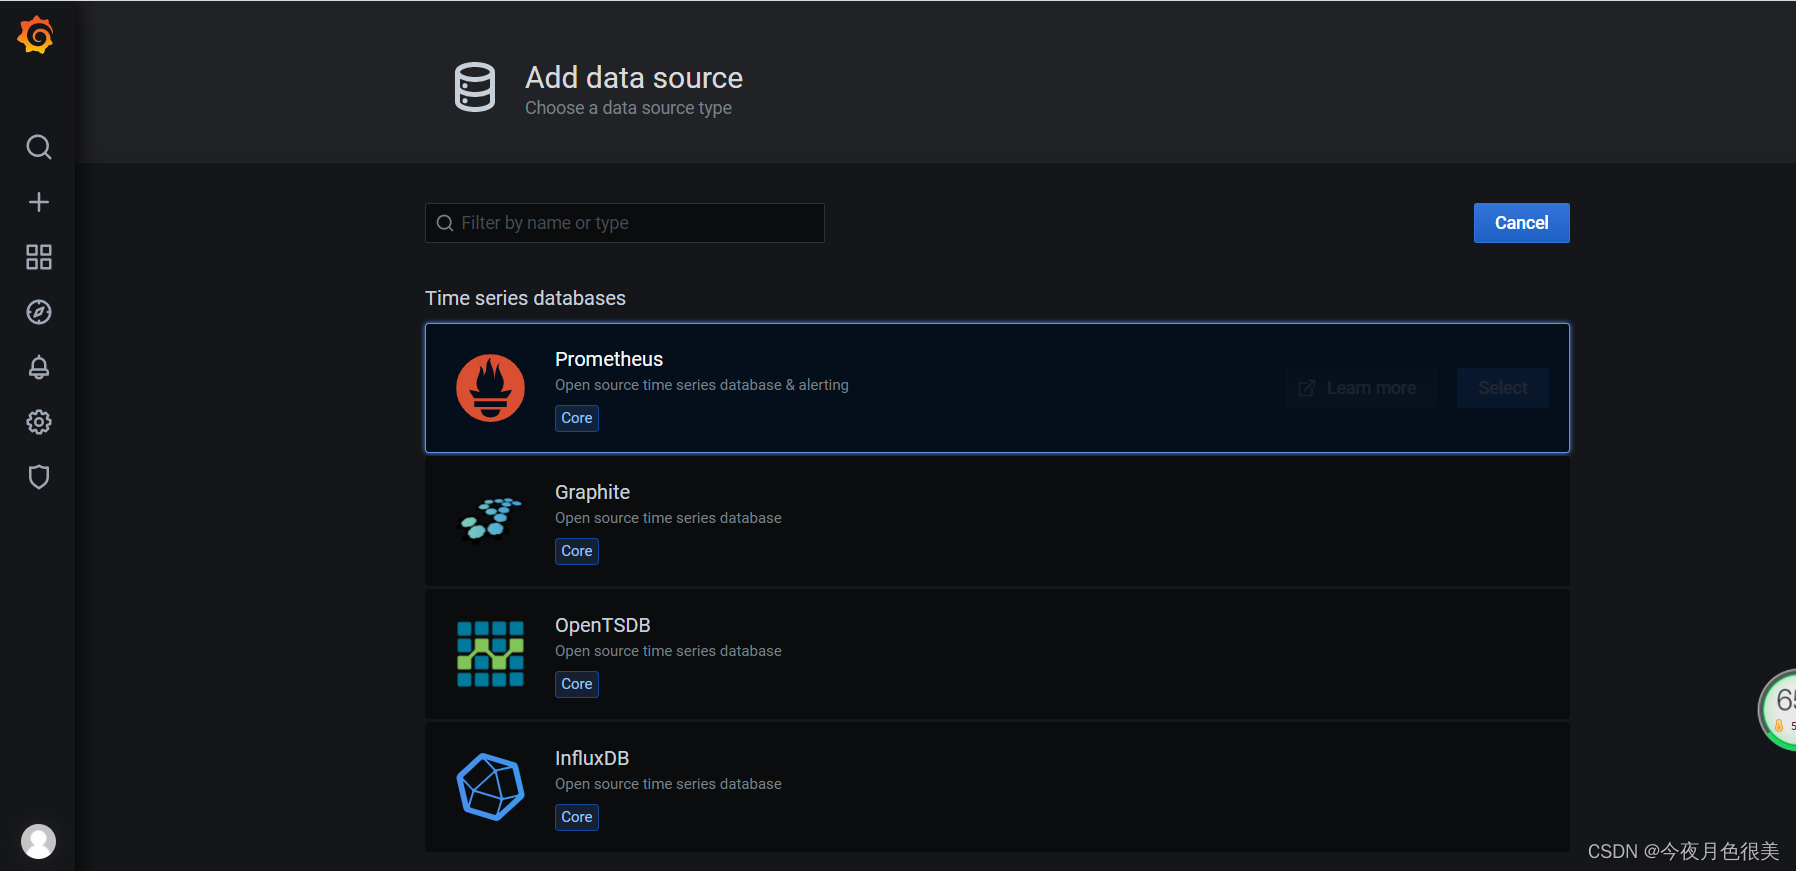Image resolution: width=1796 pixels, height=871 pixels.
Task: Open Explore compass icon
Action: pyautogui.click(x=39, y=312)
